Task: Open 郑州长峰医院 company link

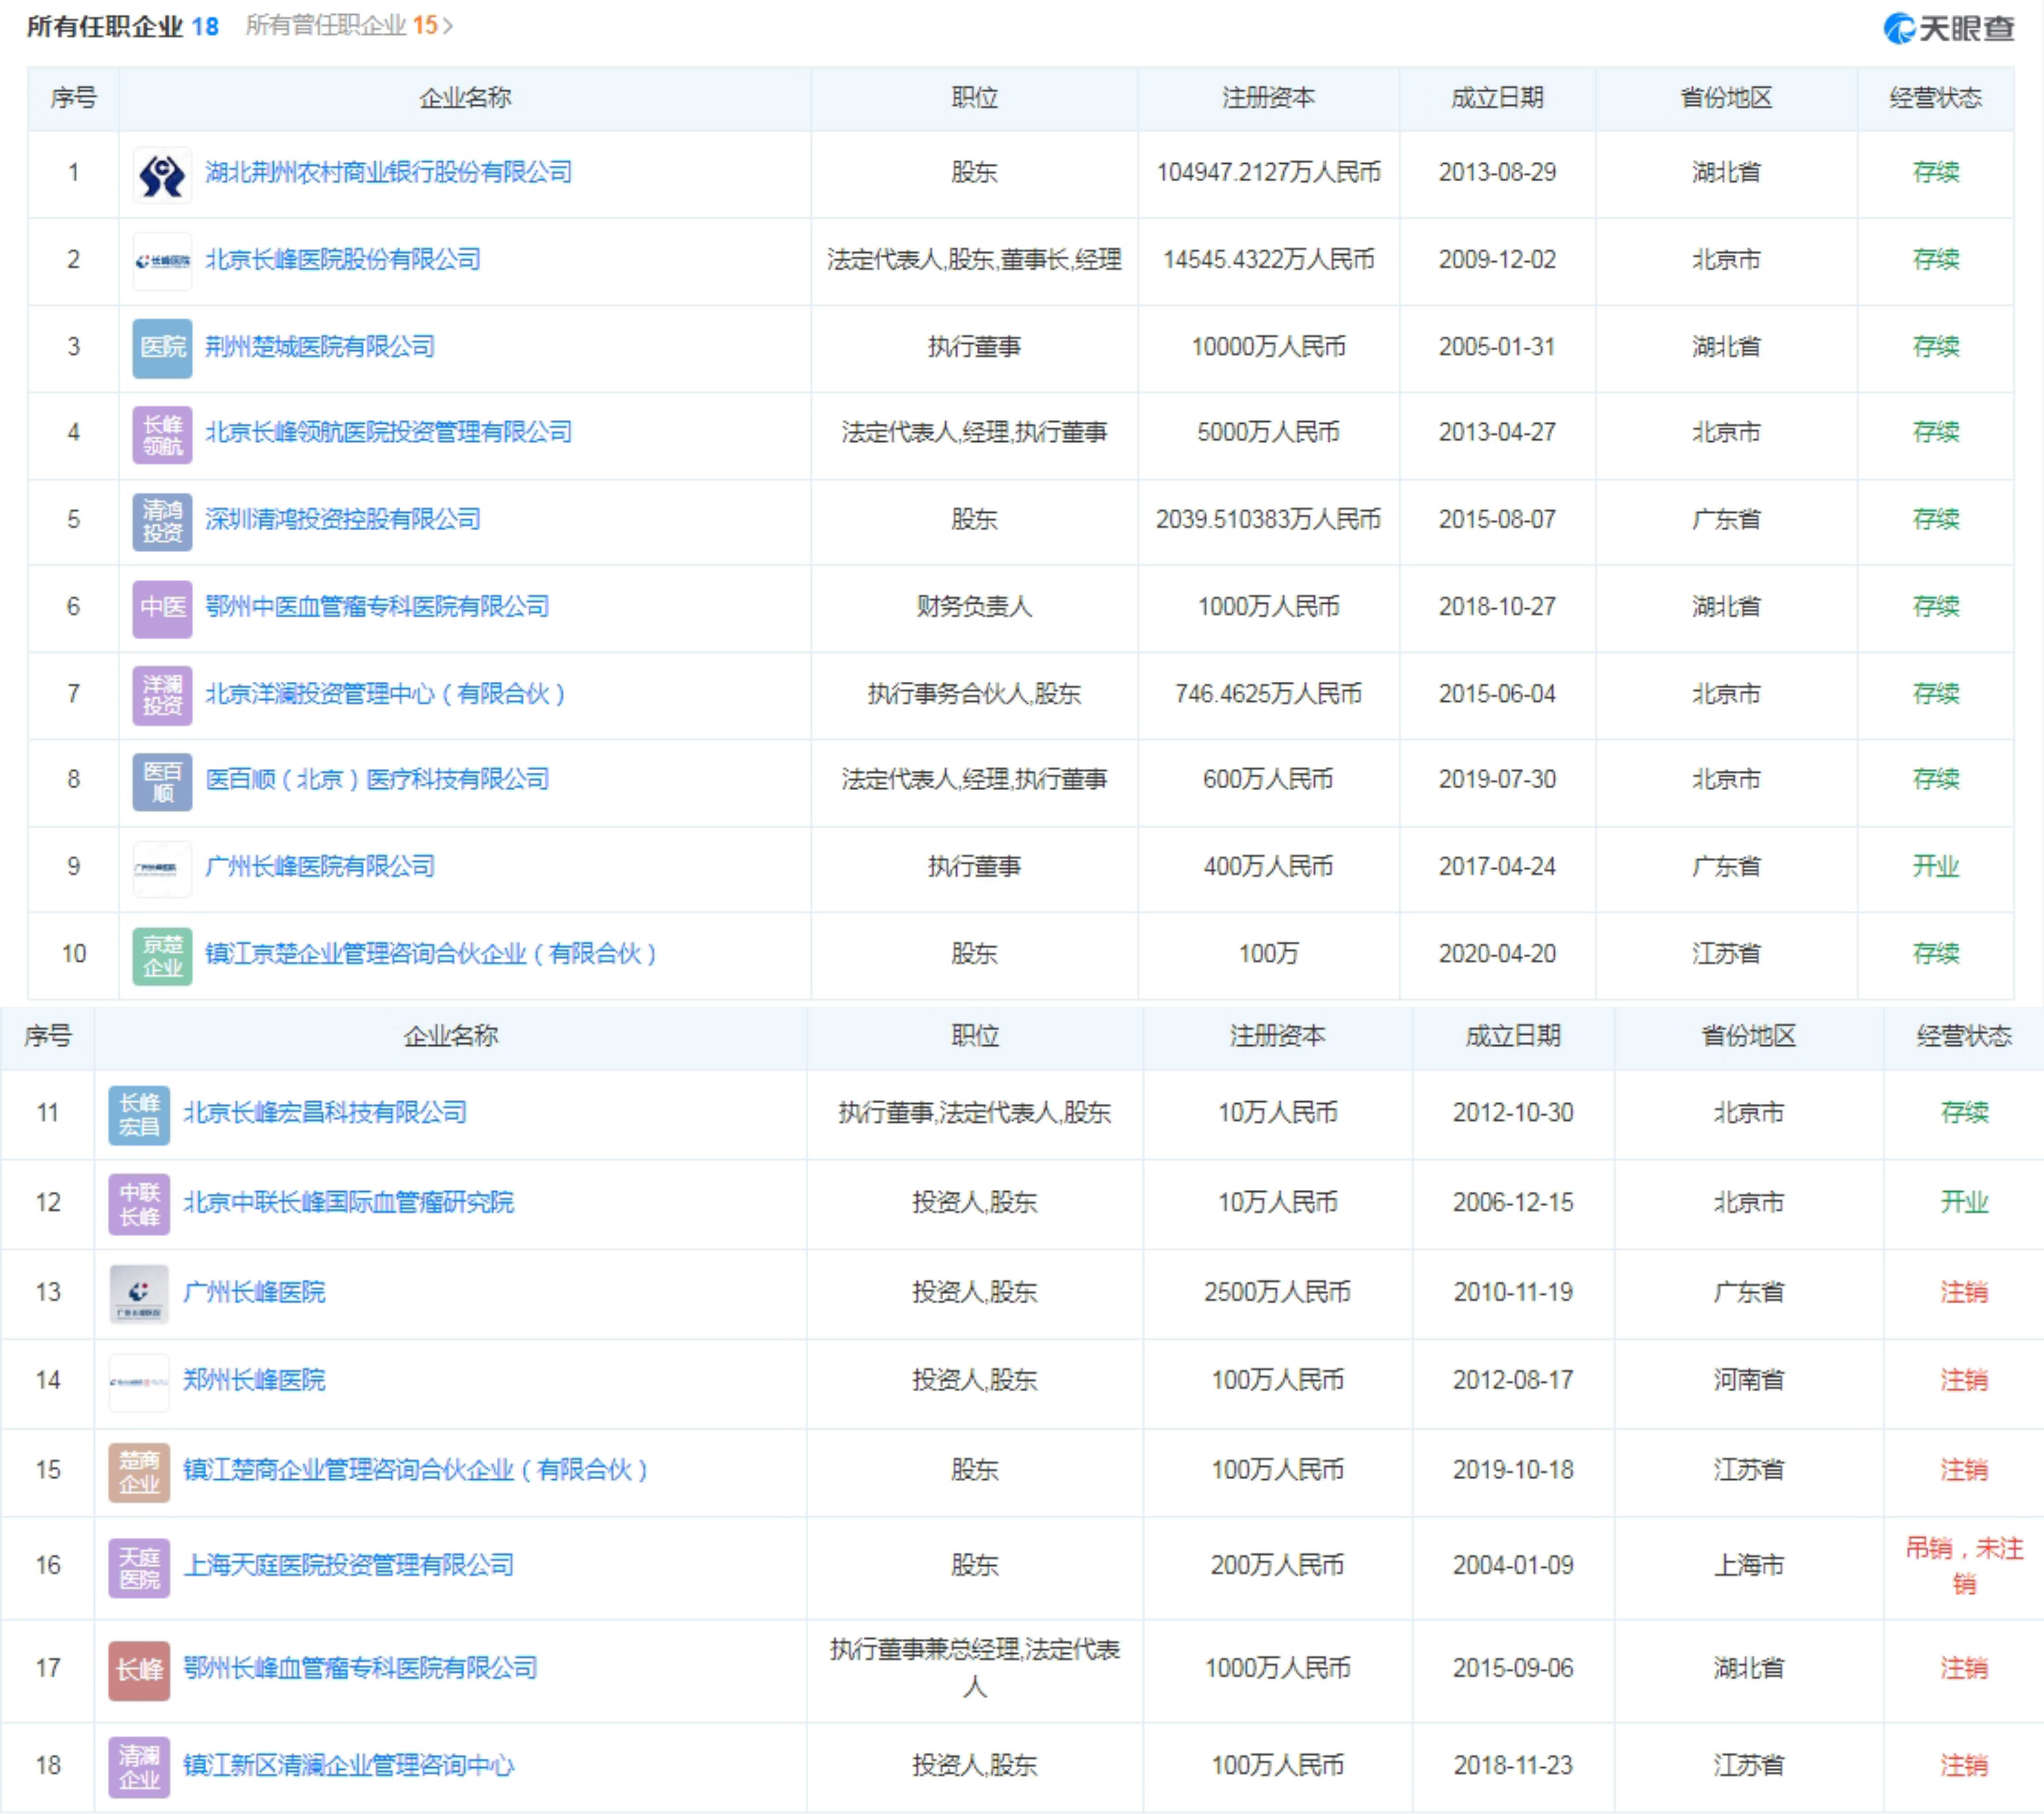Action: pos(254,1381)
